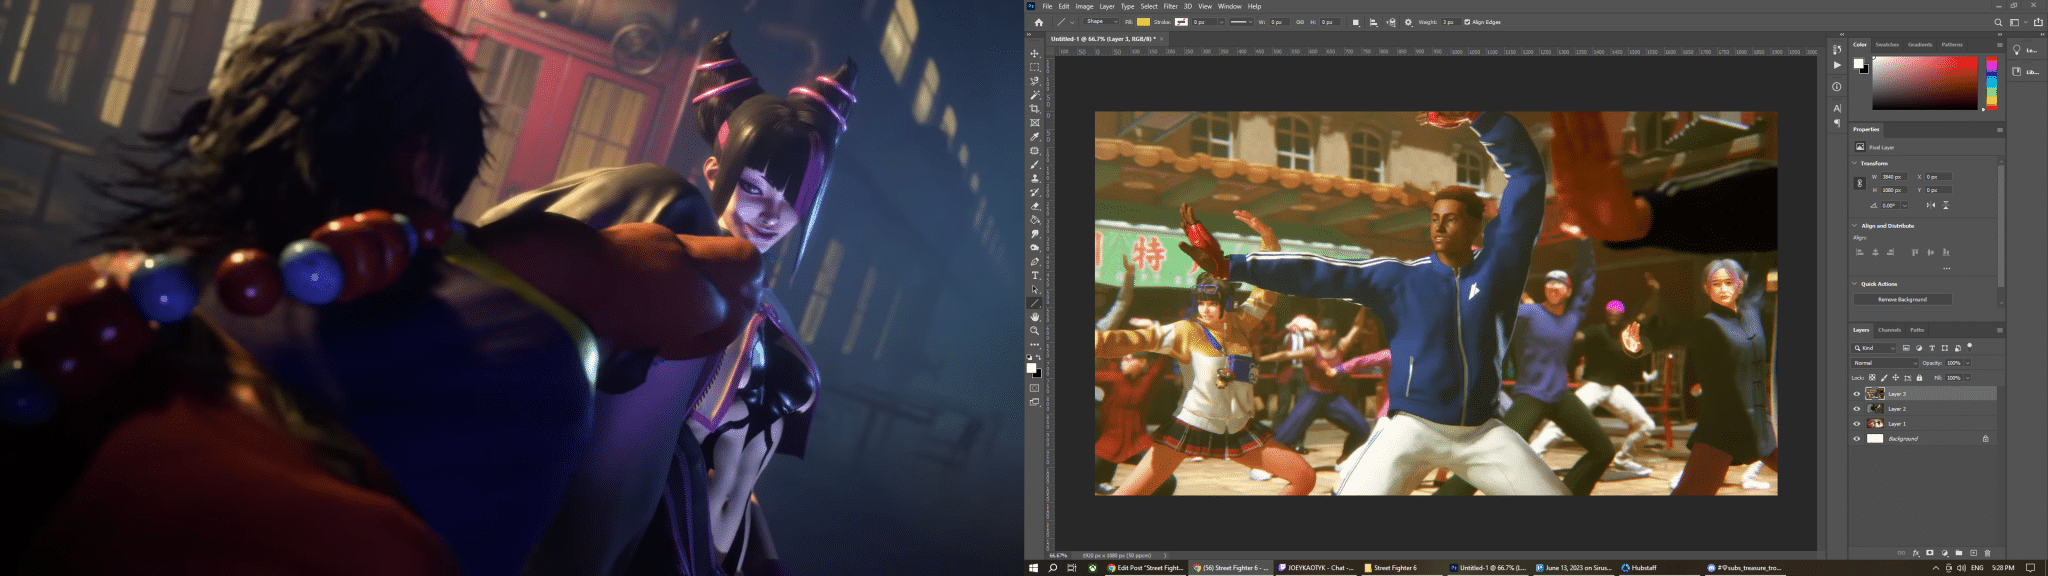Click the Remove Background button
2048x576 pixels.
pos(1902,300)
